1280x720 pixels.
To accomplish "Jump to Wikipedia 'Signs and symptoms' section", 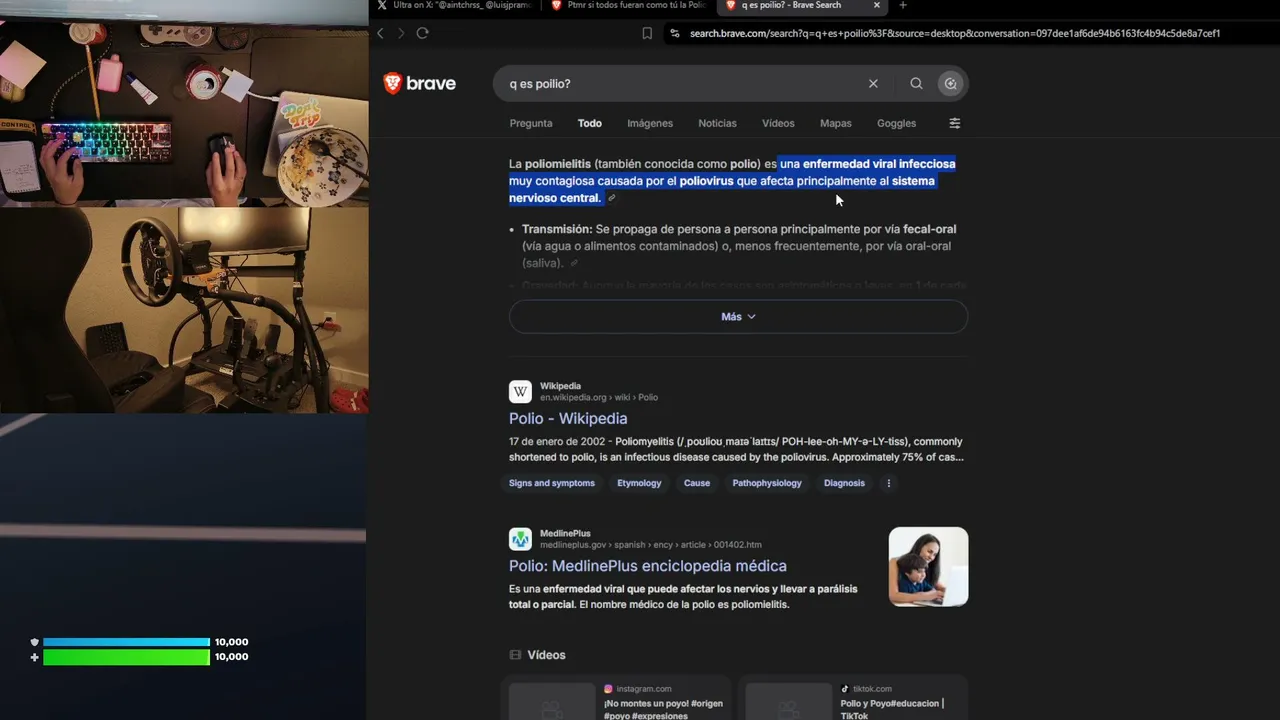I will [x=552, y=483].
